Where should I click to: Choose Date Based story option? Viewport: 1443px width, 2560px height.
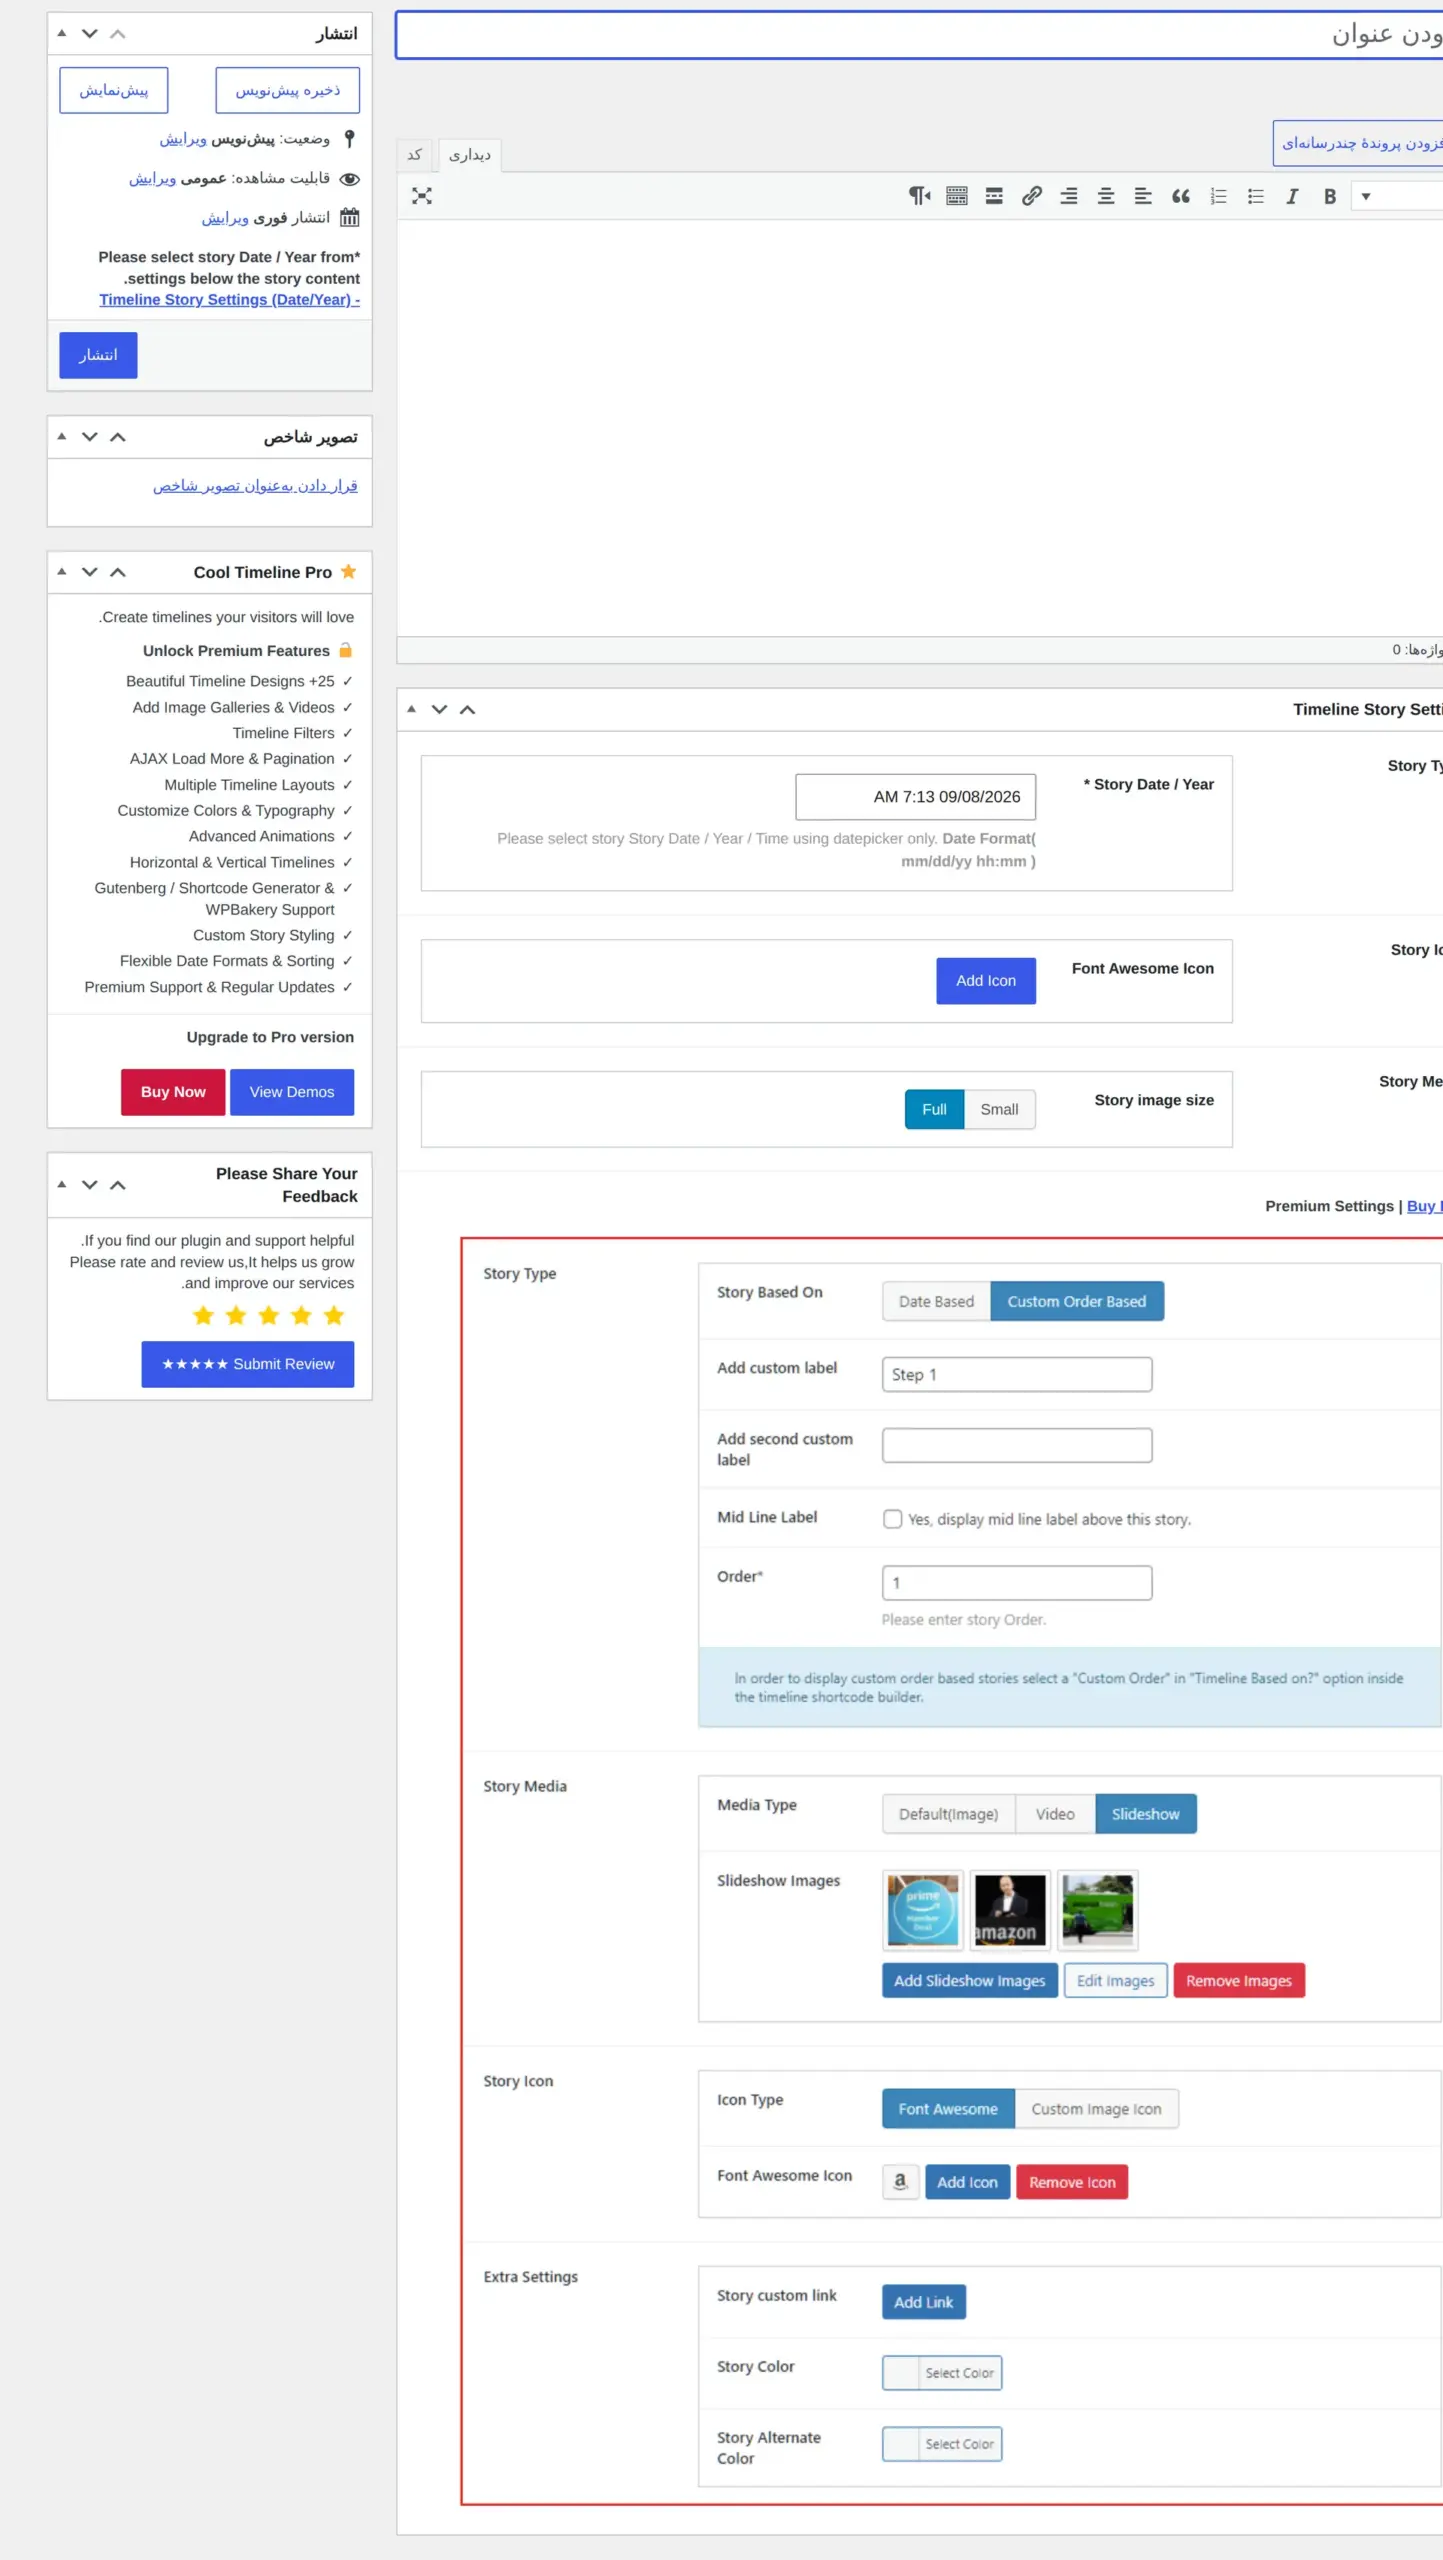pos(936,1301)
